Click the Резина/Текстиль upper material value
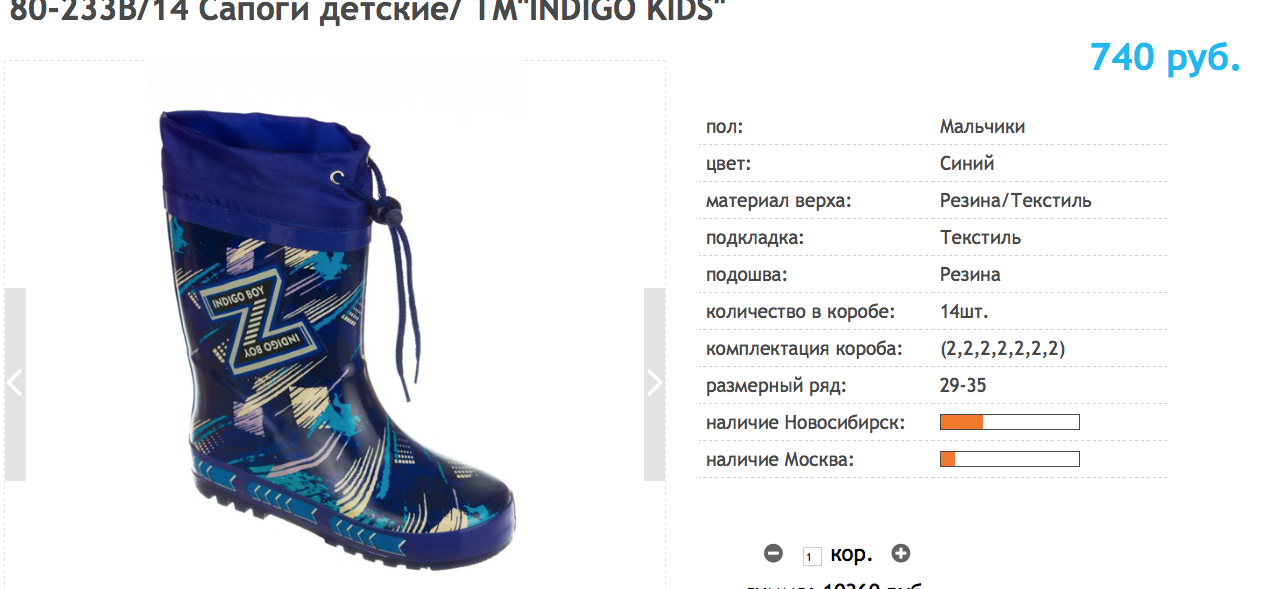 pyautogui.click(x=1016, y=201)
